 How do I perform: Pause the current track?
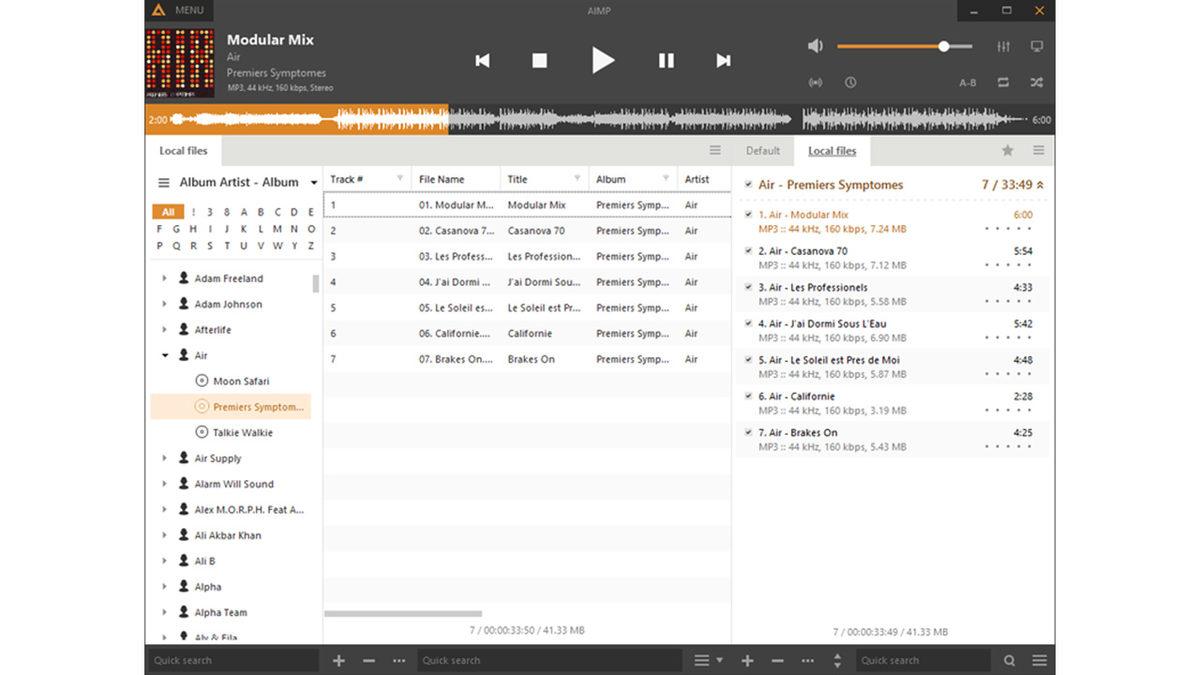pos(666,60)
